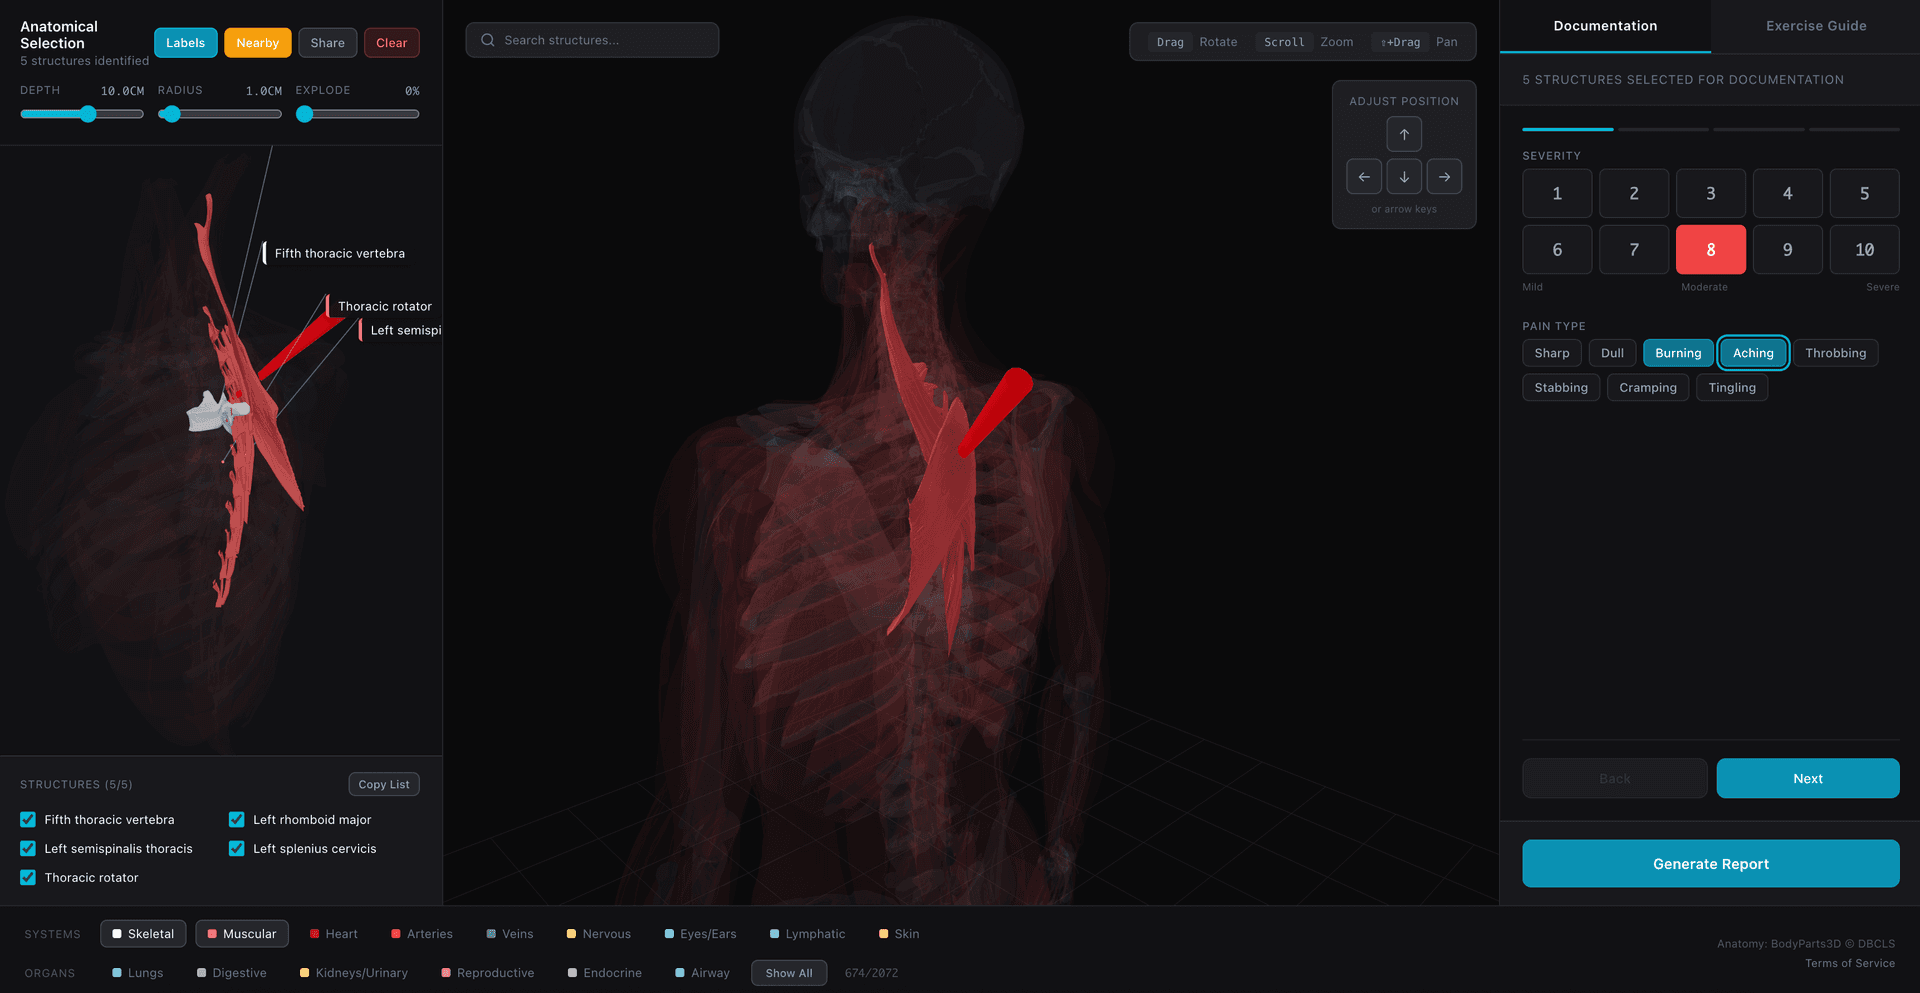Toggle the Labels display

pos(185,42)
